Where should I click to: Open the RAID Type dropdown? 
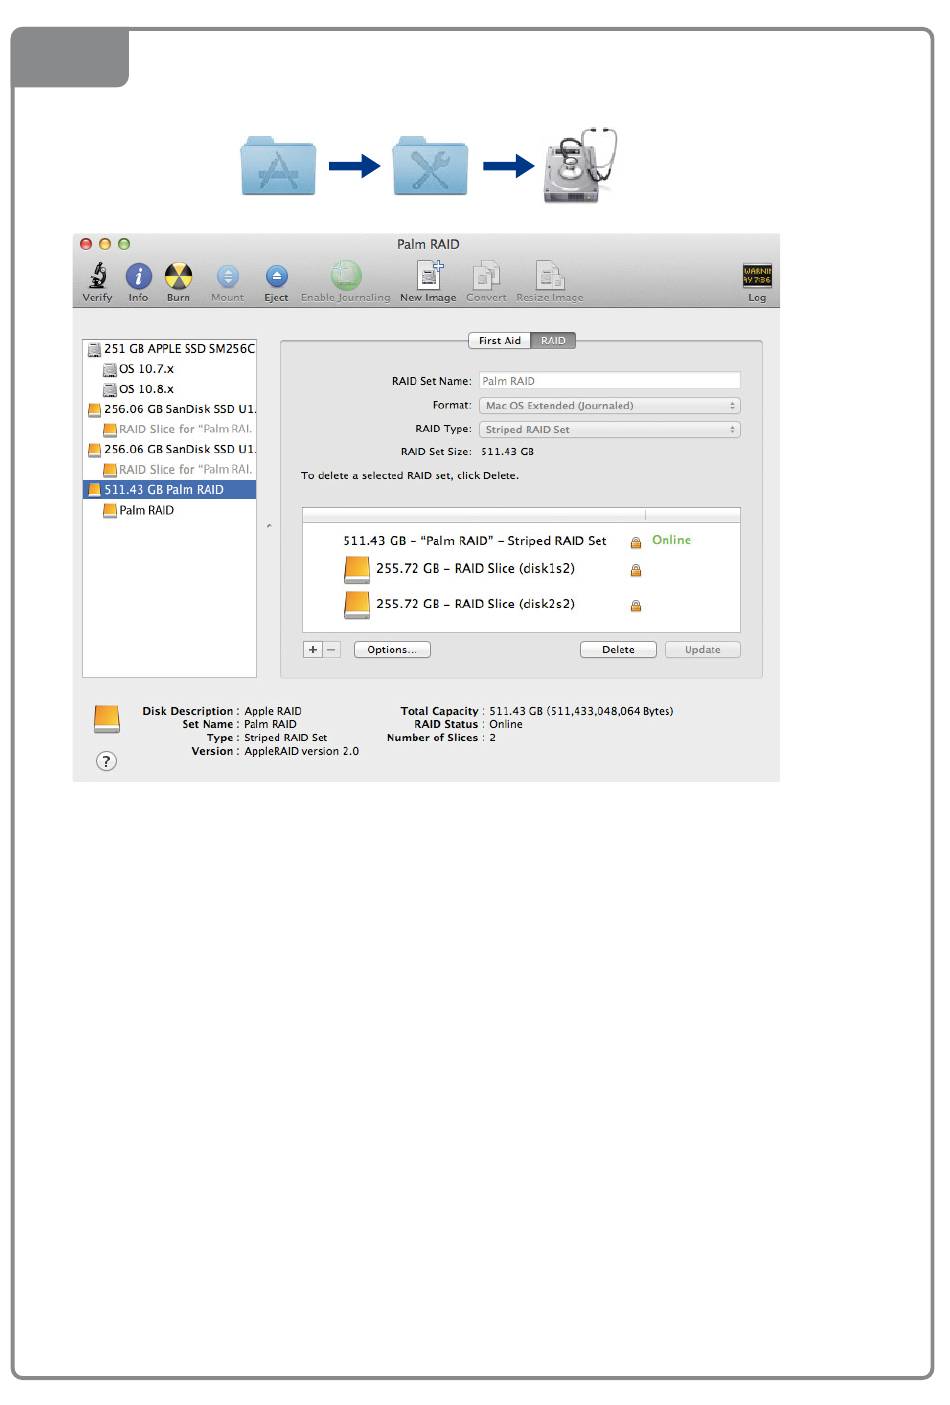click(x=610, y=430)
